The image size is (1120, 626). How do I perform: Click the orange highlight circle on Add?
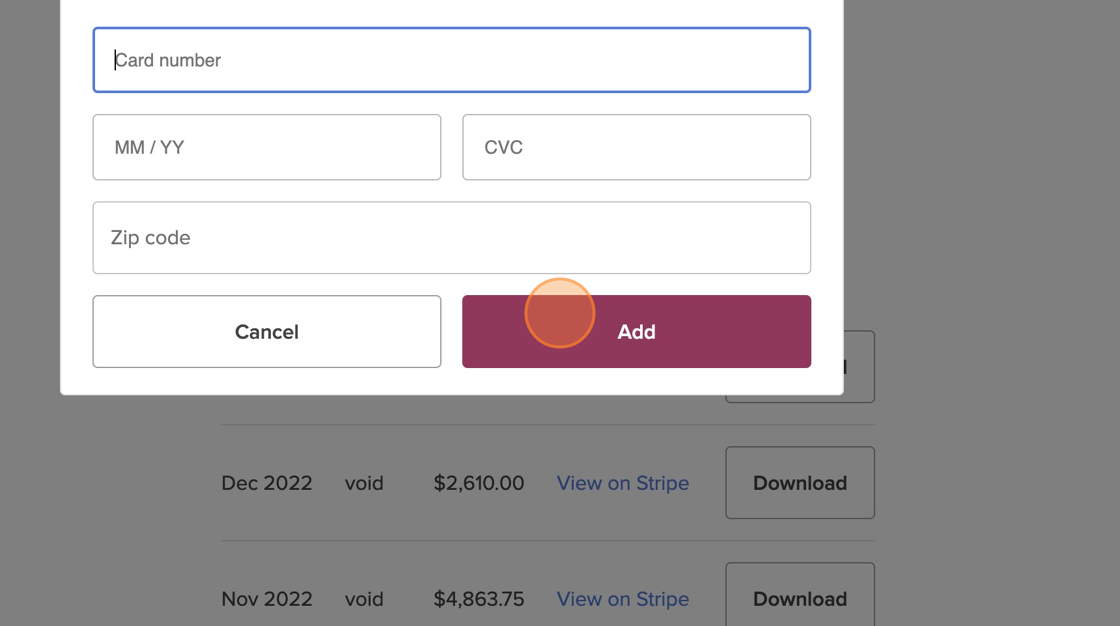coord(560,313)
